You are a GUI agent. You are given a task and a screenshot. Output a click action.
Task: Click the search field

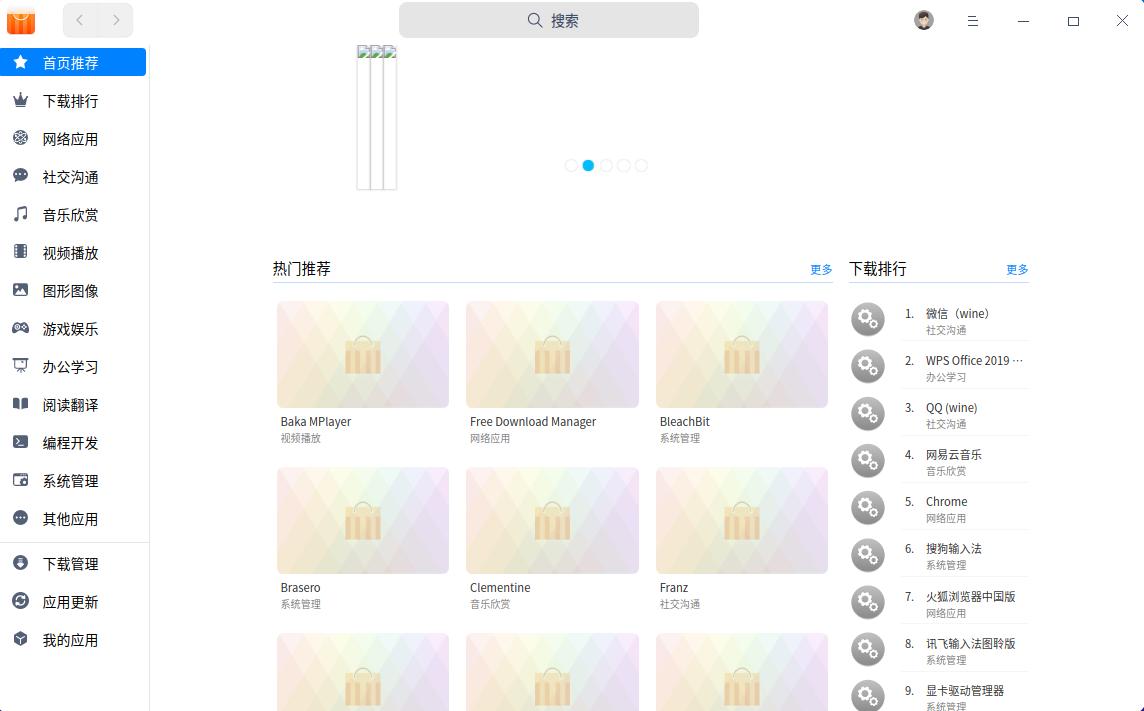tap(549, 20)
